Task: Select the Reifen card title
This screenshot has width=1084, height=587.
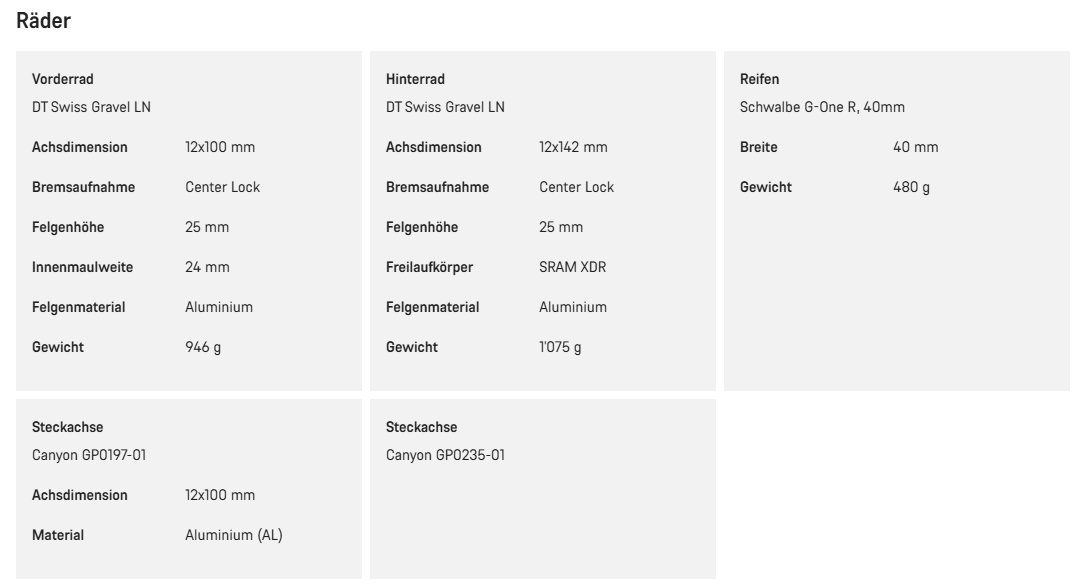Action: click(759, 79)
